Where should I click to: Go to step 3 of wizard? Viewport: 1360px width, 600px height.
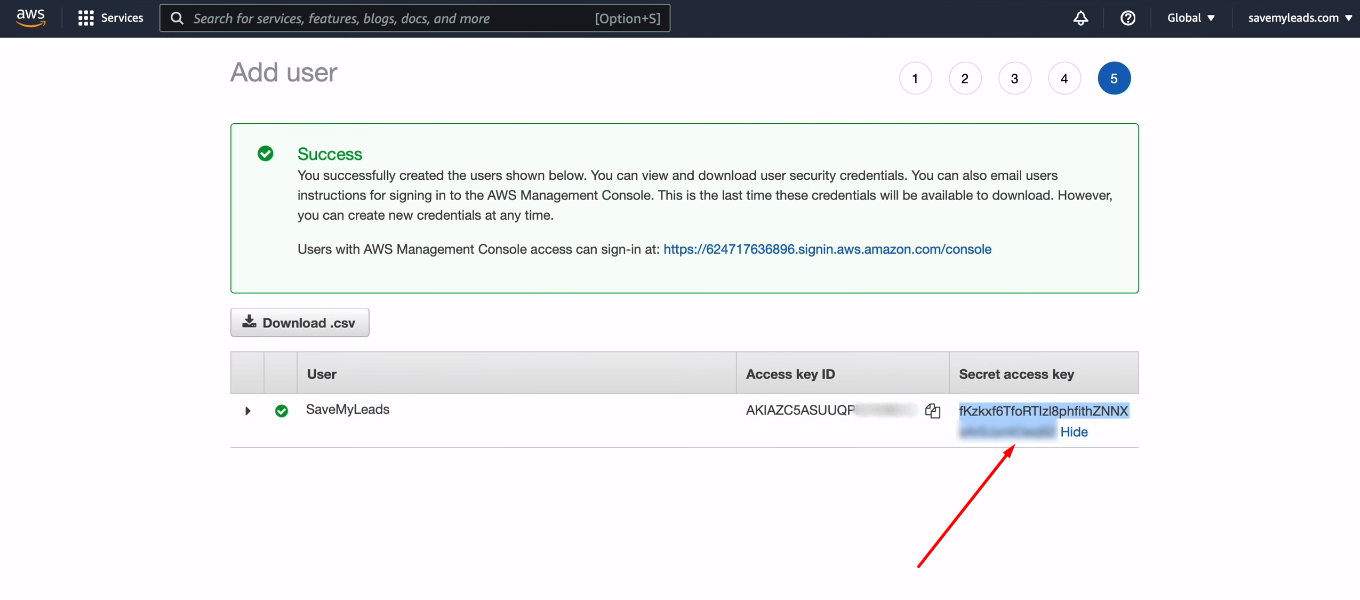point(1014,79)
